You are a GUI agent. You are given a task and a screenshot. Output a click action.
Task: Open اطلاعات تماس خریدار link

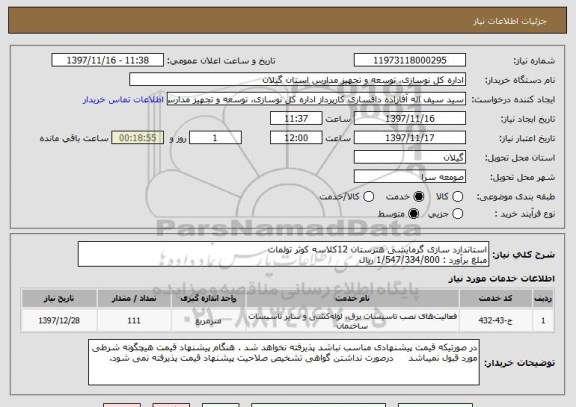[123, 100]
